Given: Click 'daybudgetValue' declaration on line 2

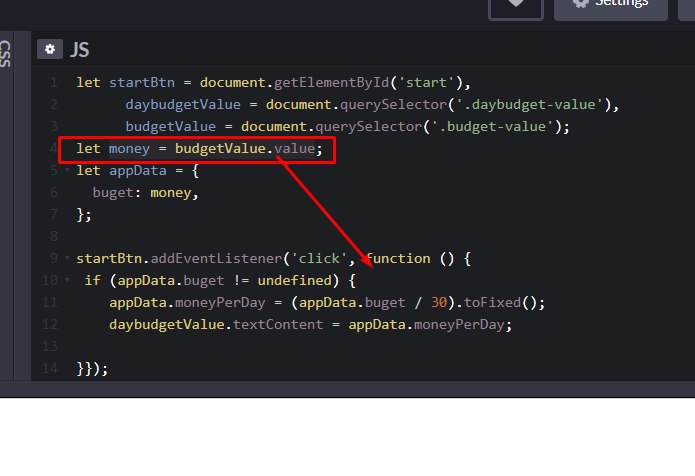Looking at the screenshot, I should click(183, 105).
